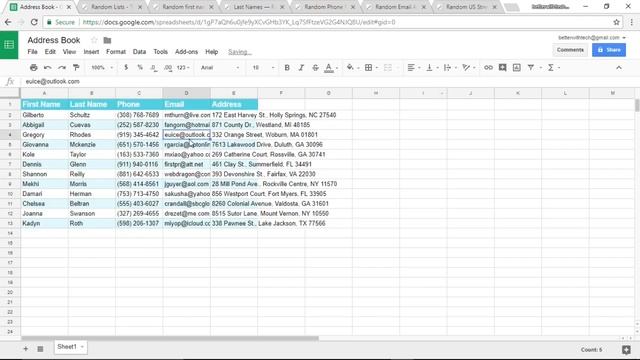Open the File menu

click(32, 52)
